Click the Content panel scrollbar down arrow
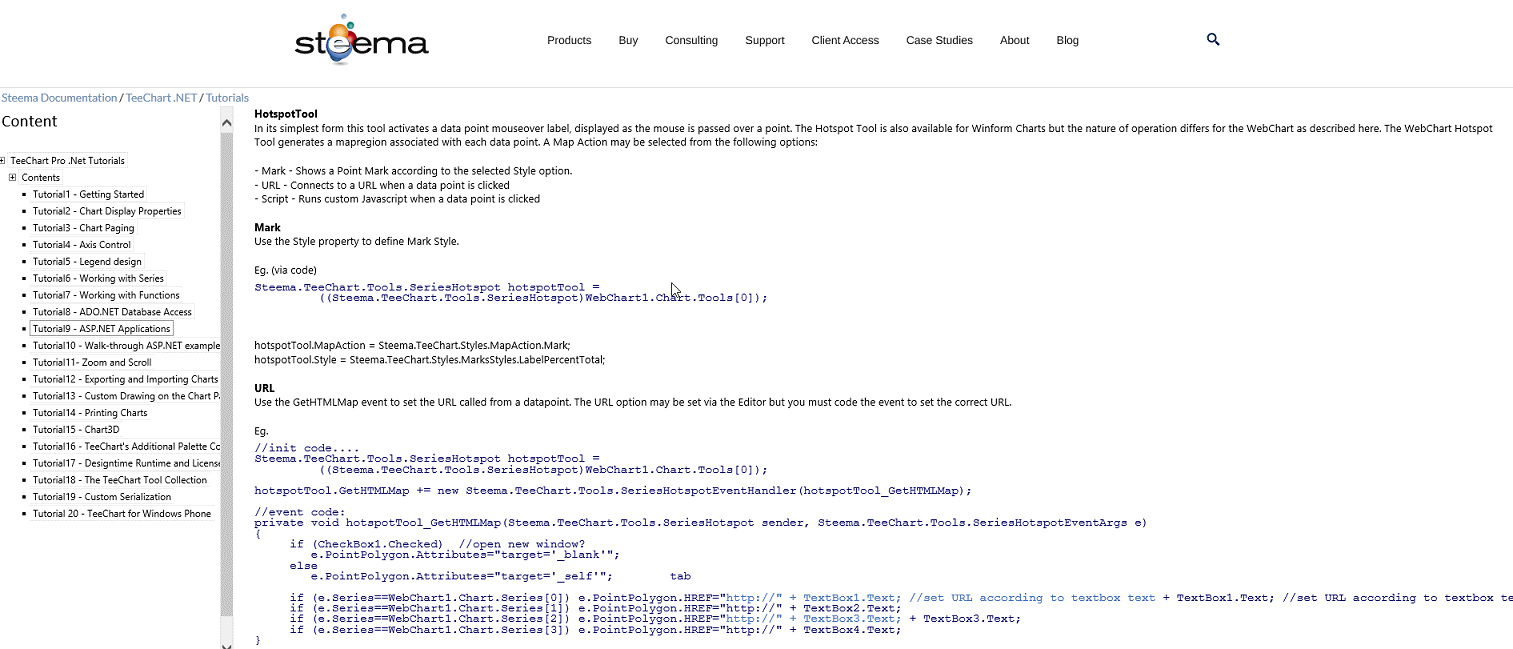The width and height of the screenshot is (1513, 649). 227,643
